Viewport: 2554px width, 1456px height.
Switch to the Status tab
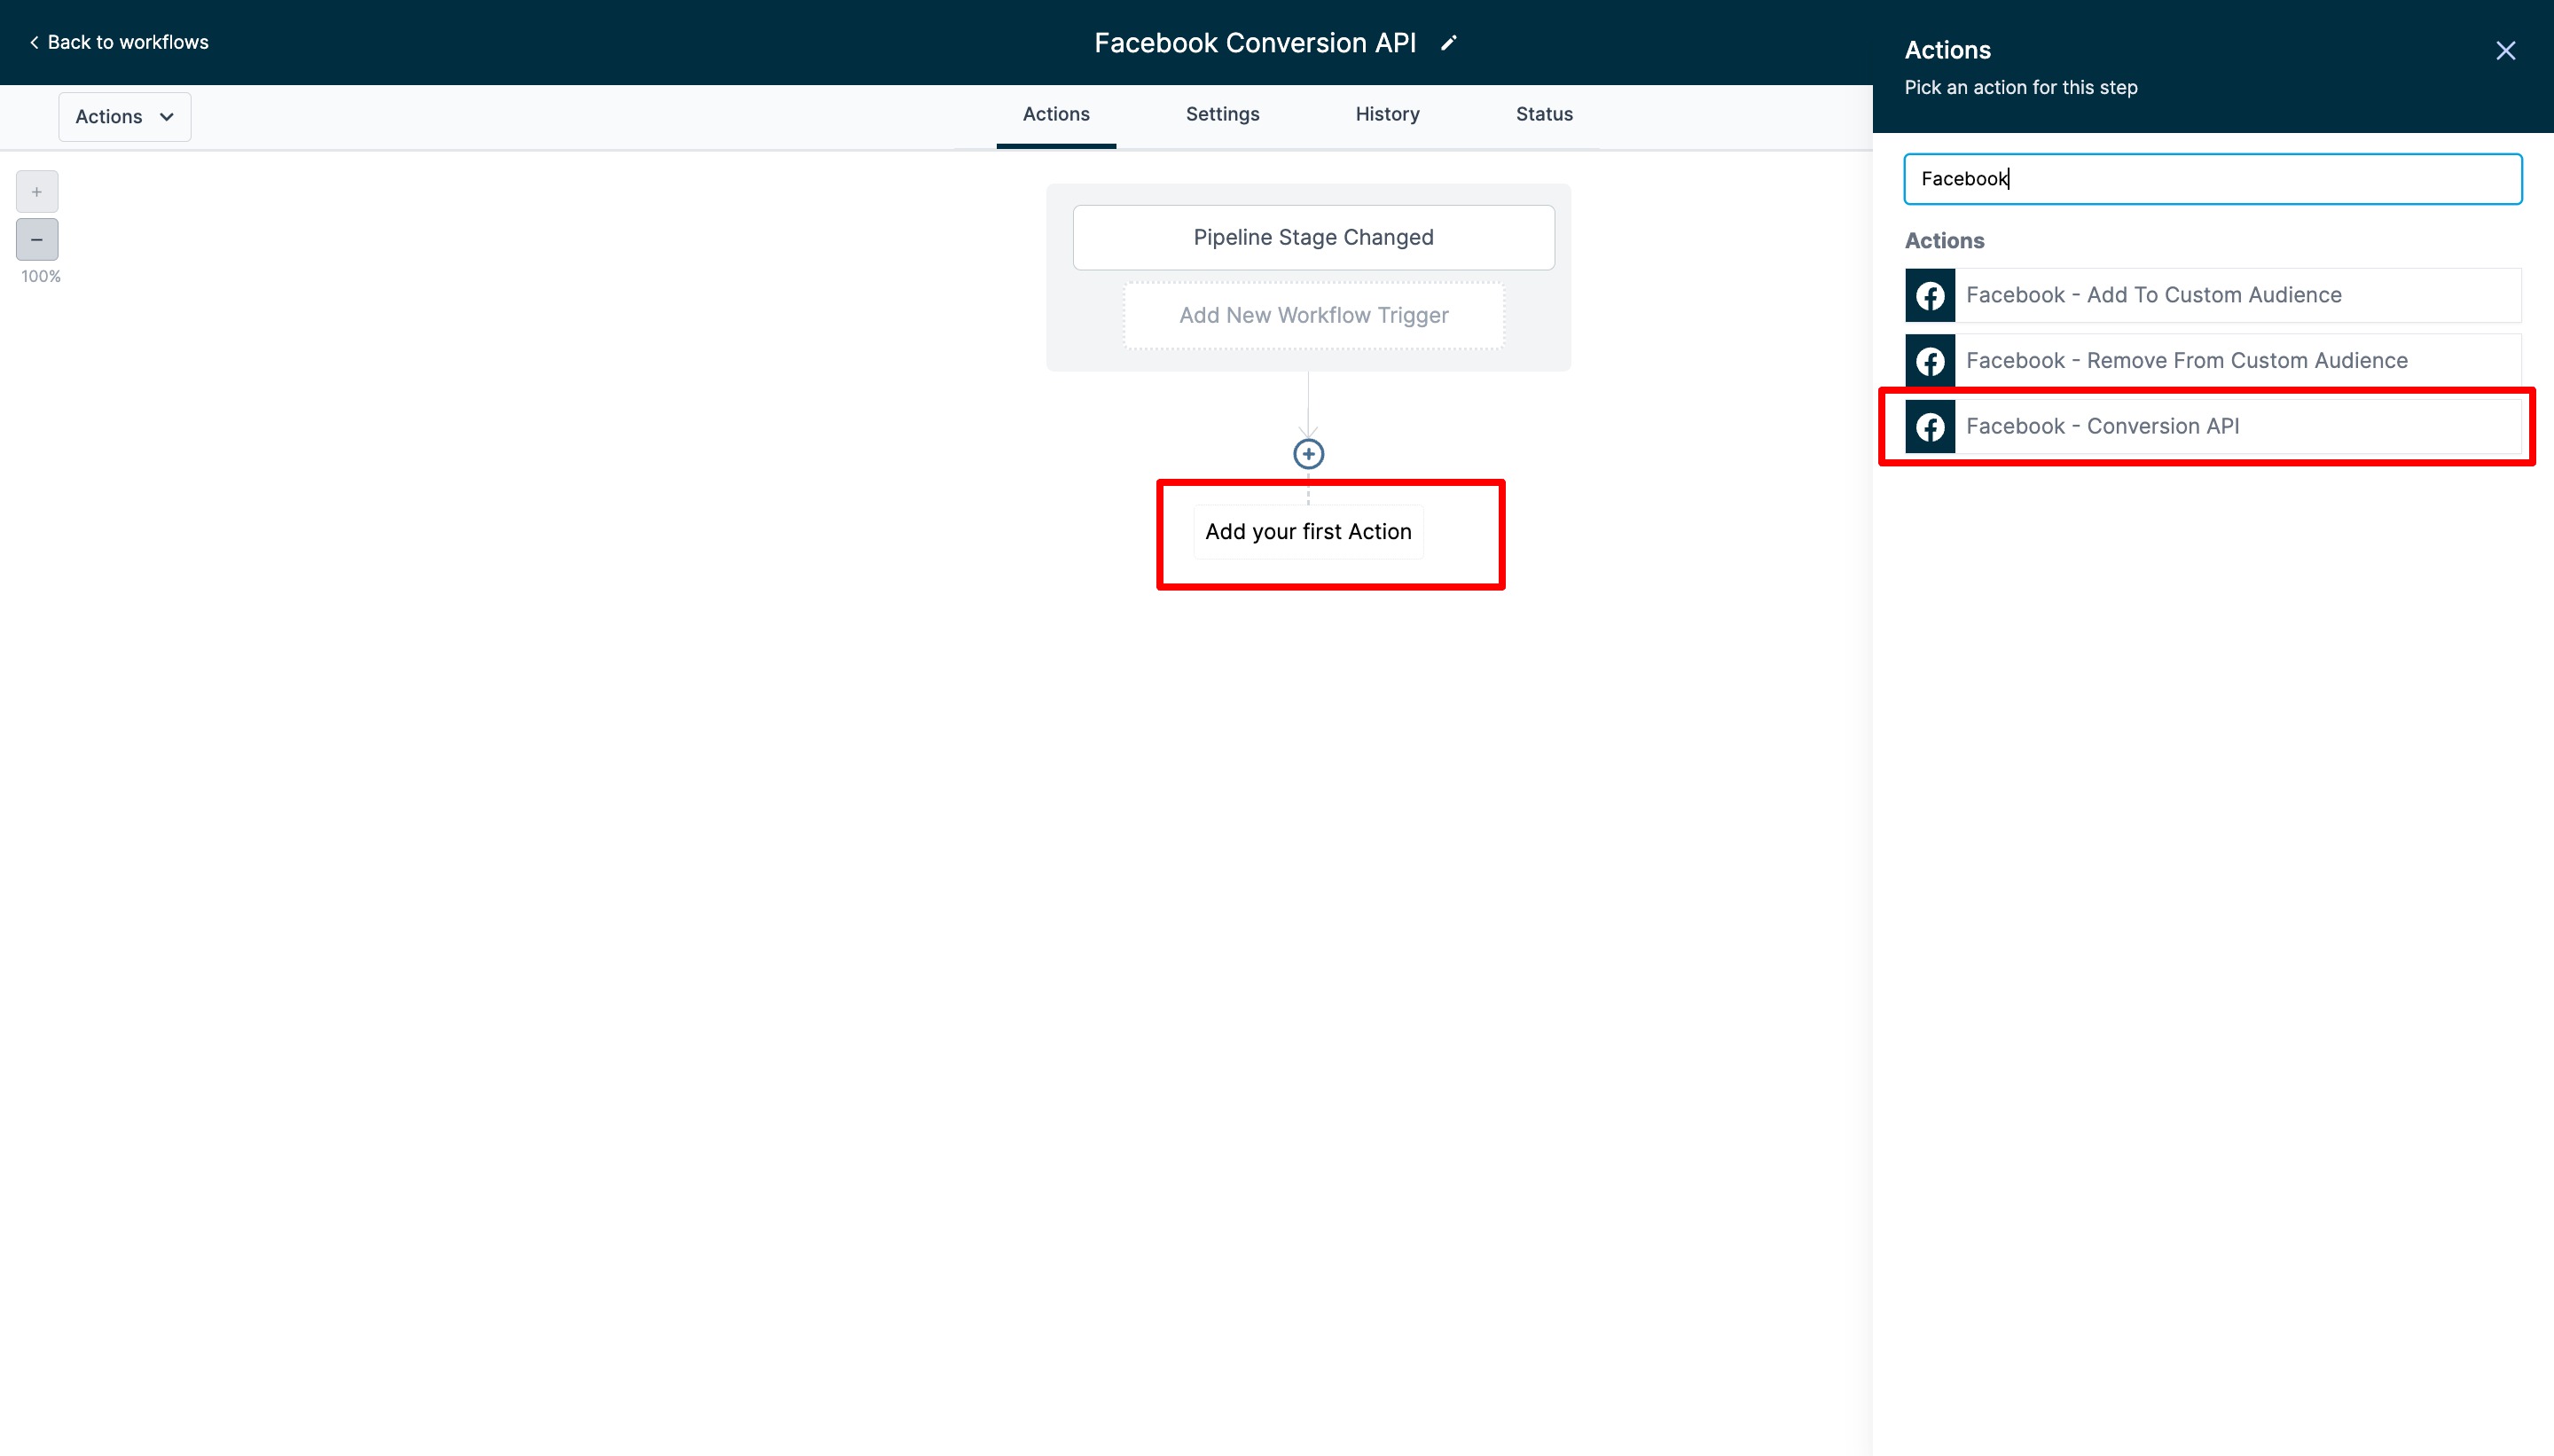[x=1544, y=114]
